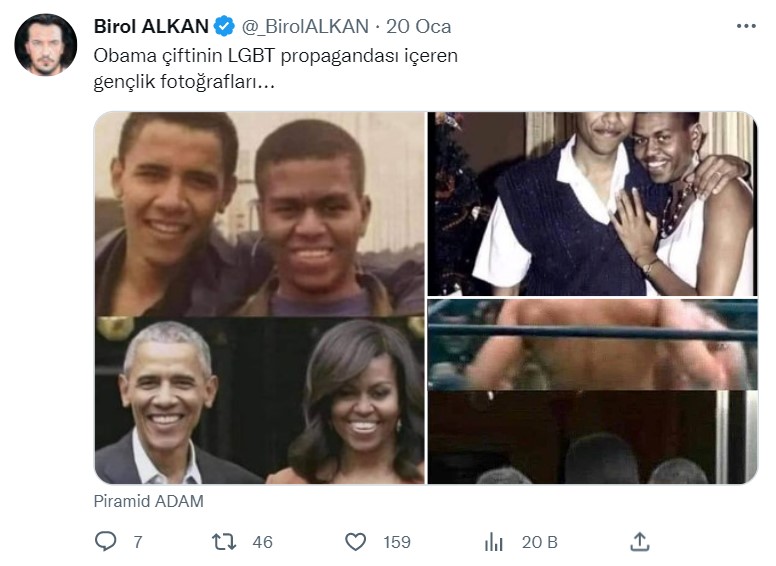Image resolution: width=776 pixels, height=566 pixels.
Task: Retweet this post using the retweet icon
Action: 224,541
